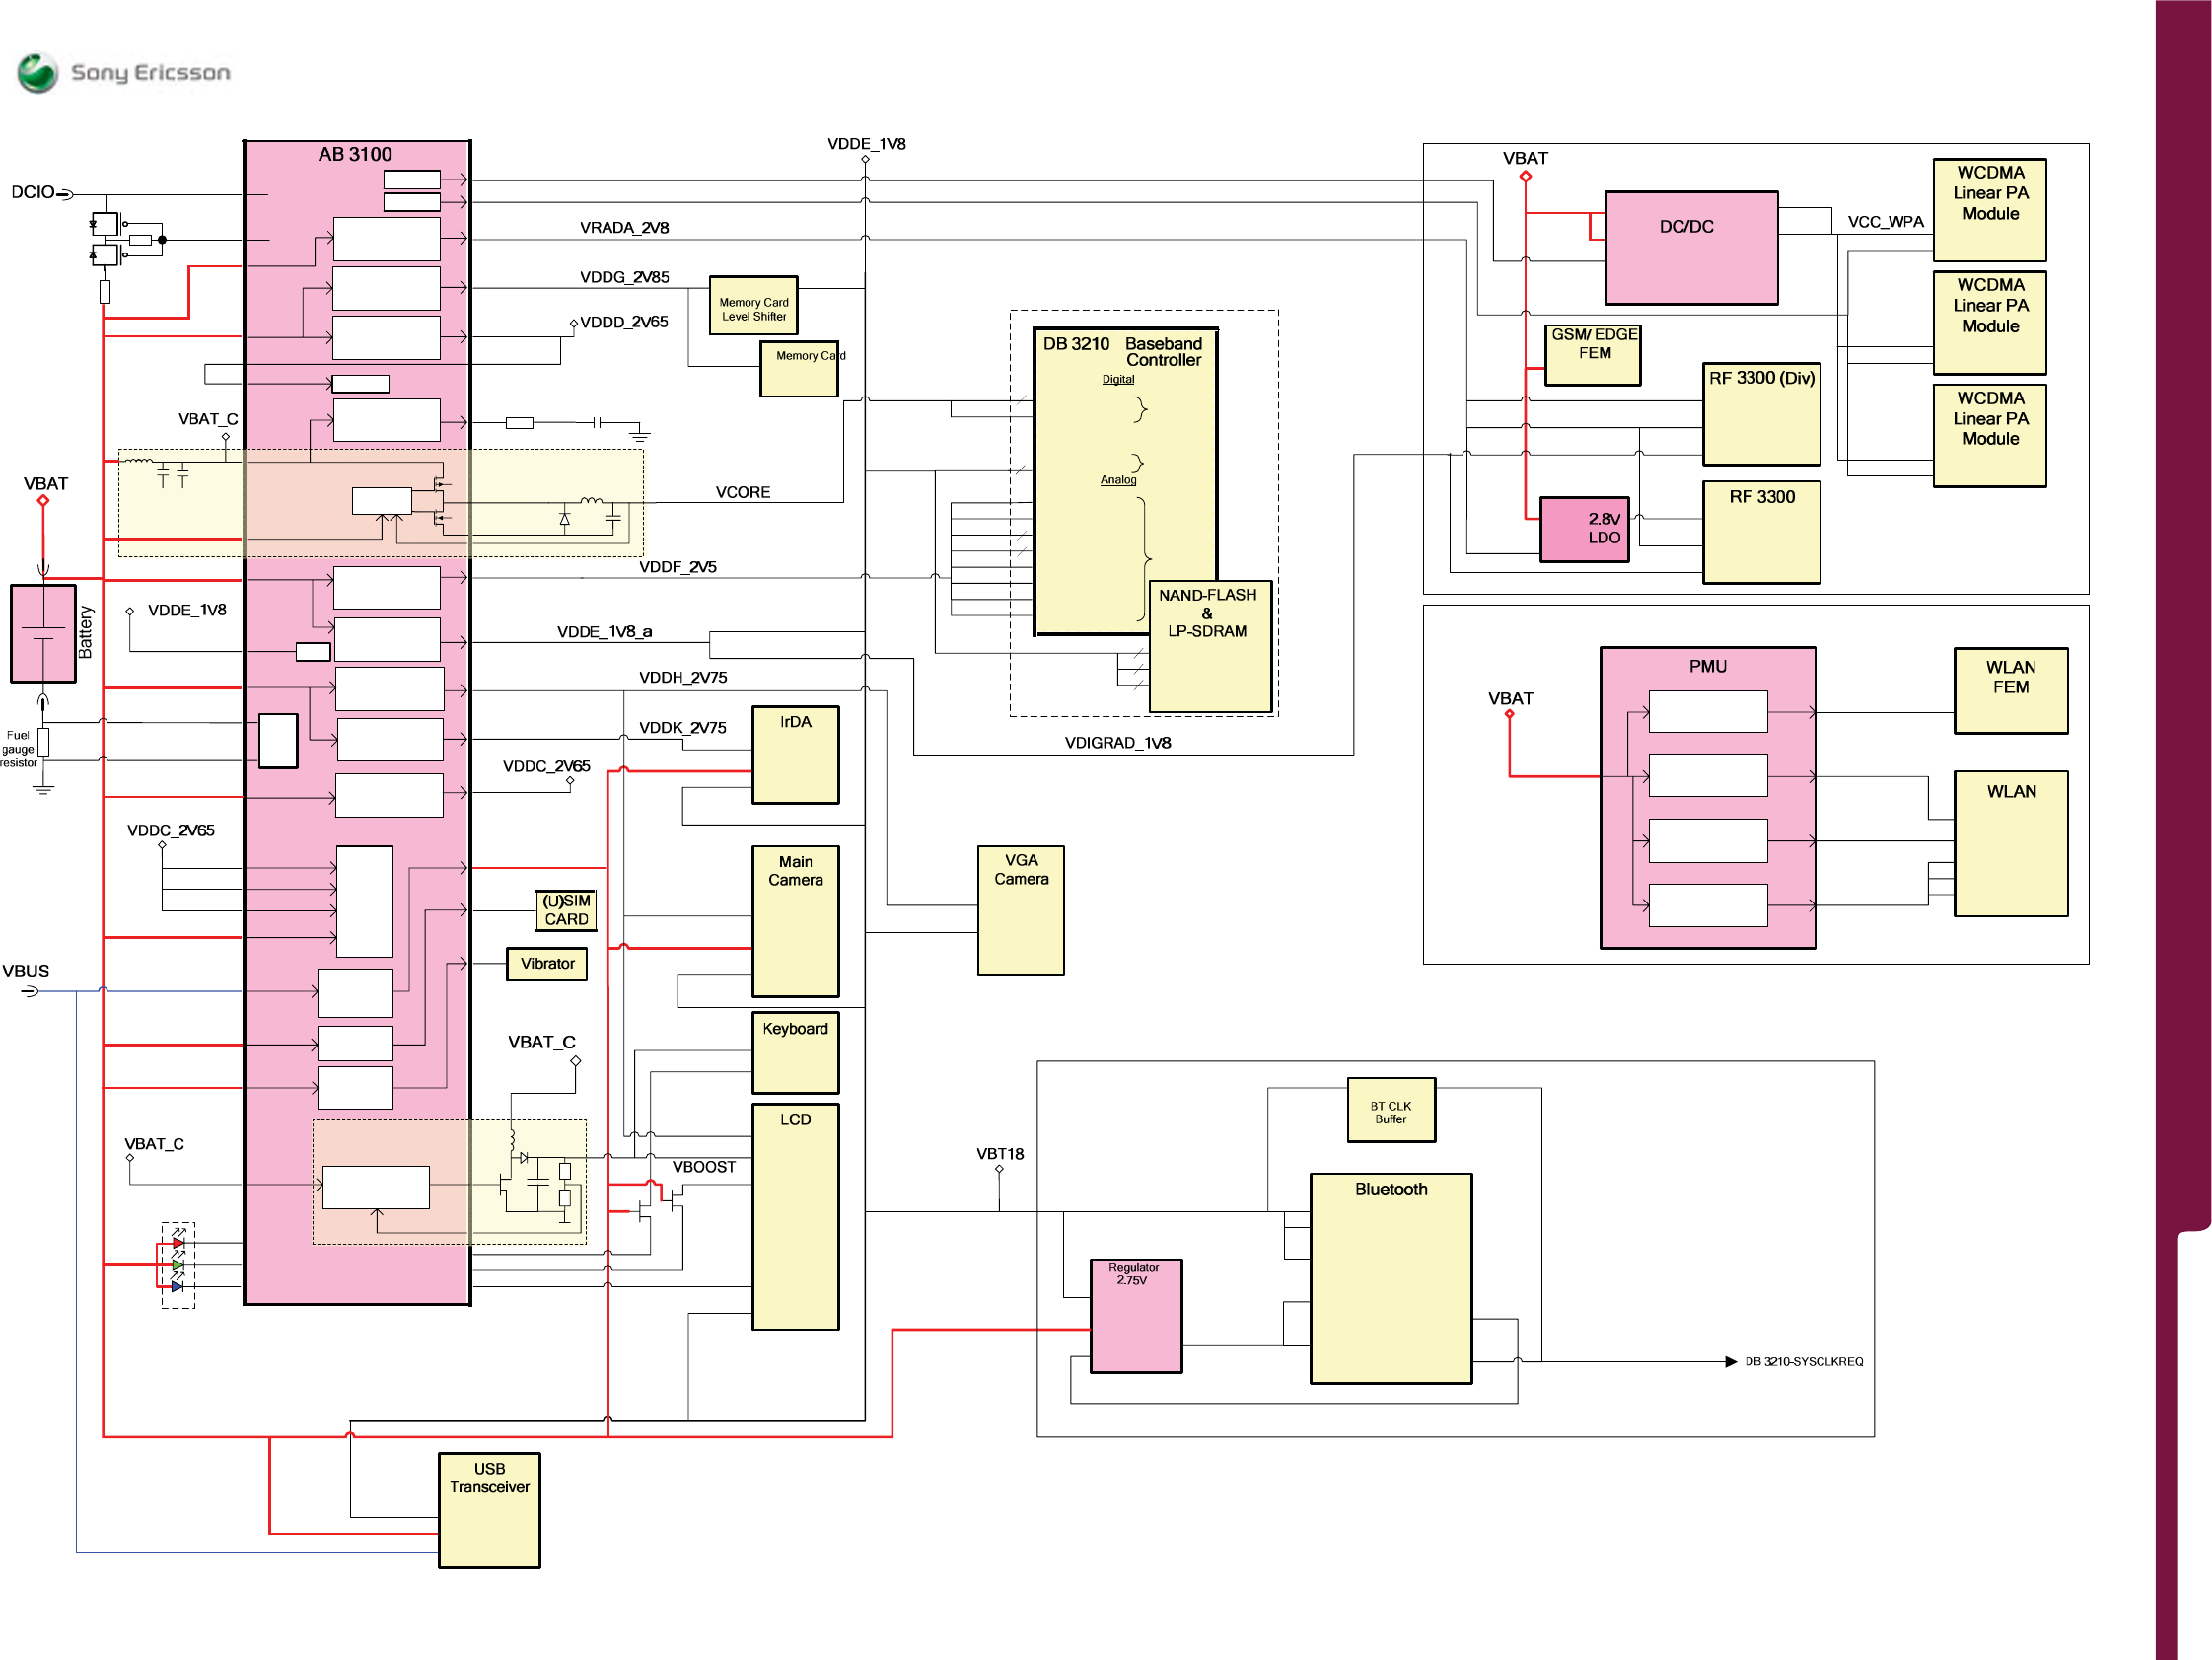Click the Battery symbol block
Viewport: 2212px width, 1660px height.
click(43, 634)
